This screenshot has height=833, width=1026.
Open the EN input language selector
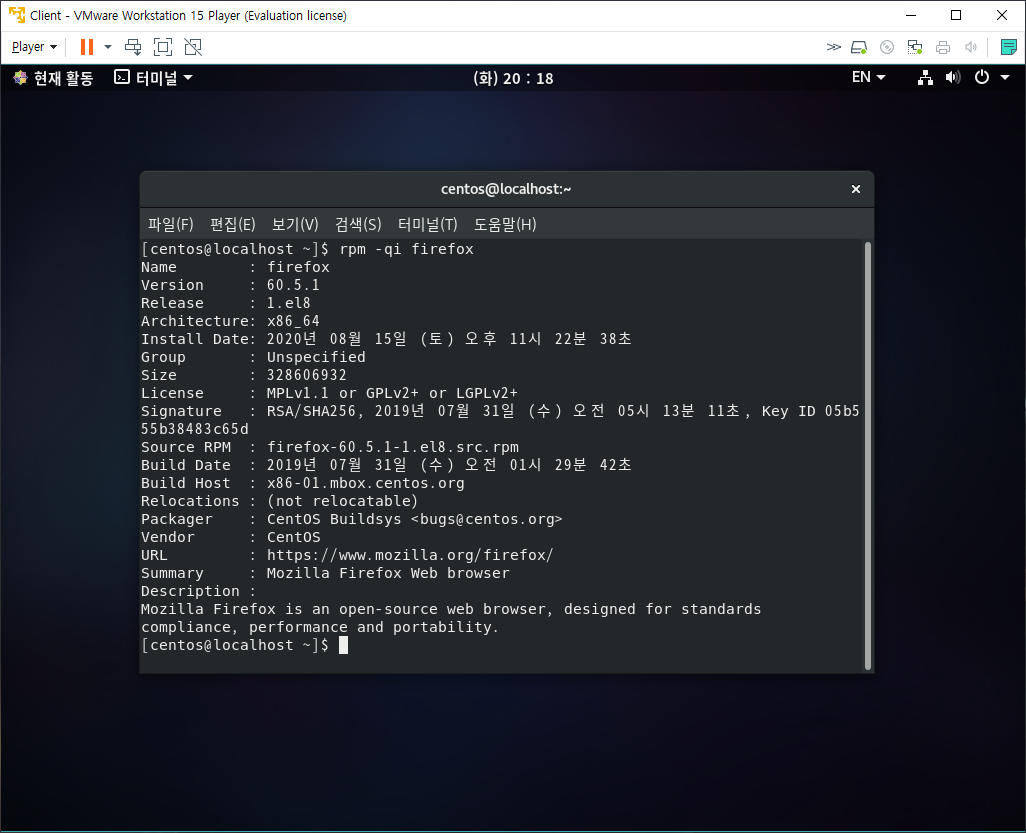868,77
